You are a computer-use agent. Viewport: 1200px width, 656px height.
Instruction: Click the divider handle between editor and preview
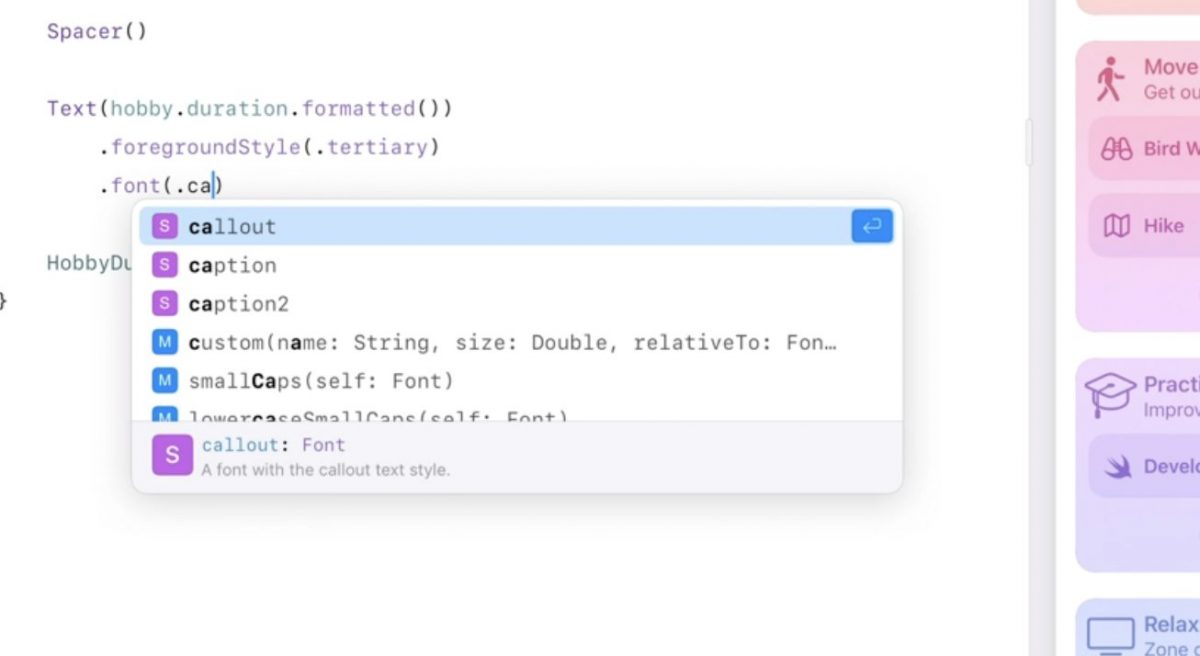pyautogui.click(x=1028, y=142)
